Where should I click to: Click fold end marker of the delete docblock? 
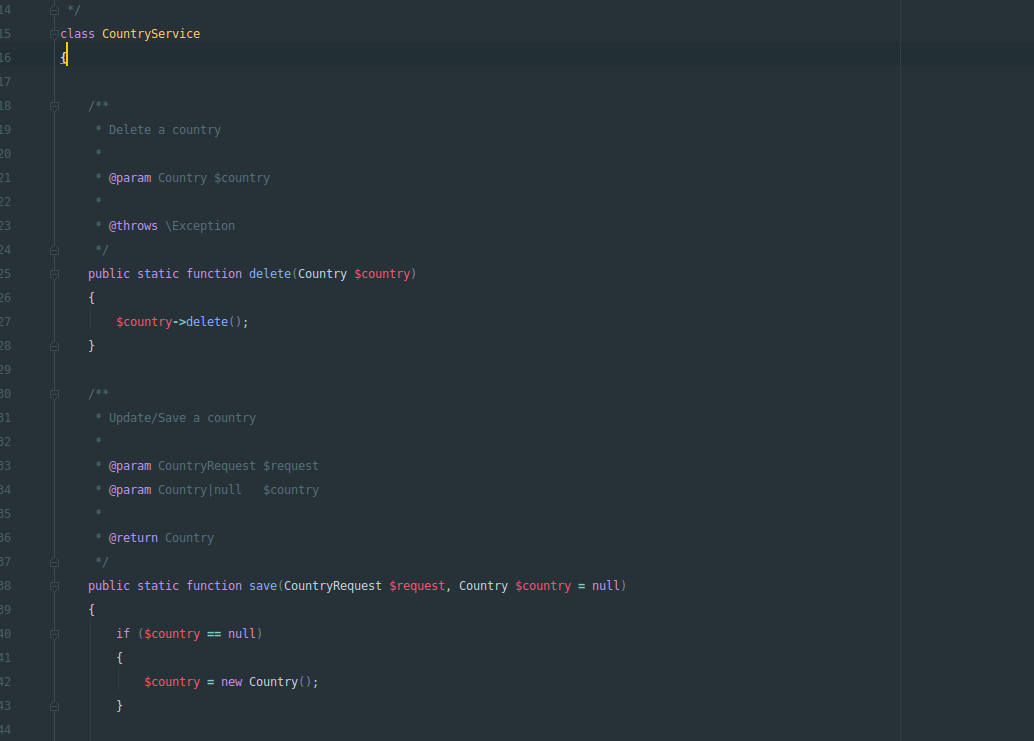coord(55,250)
